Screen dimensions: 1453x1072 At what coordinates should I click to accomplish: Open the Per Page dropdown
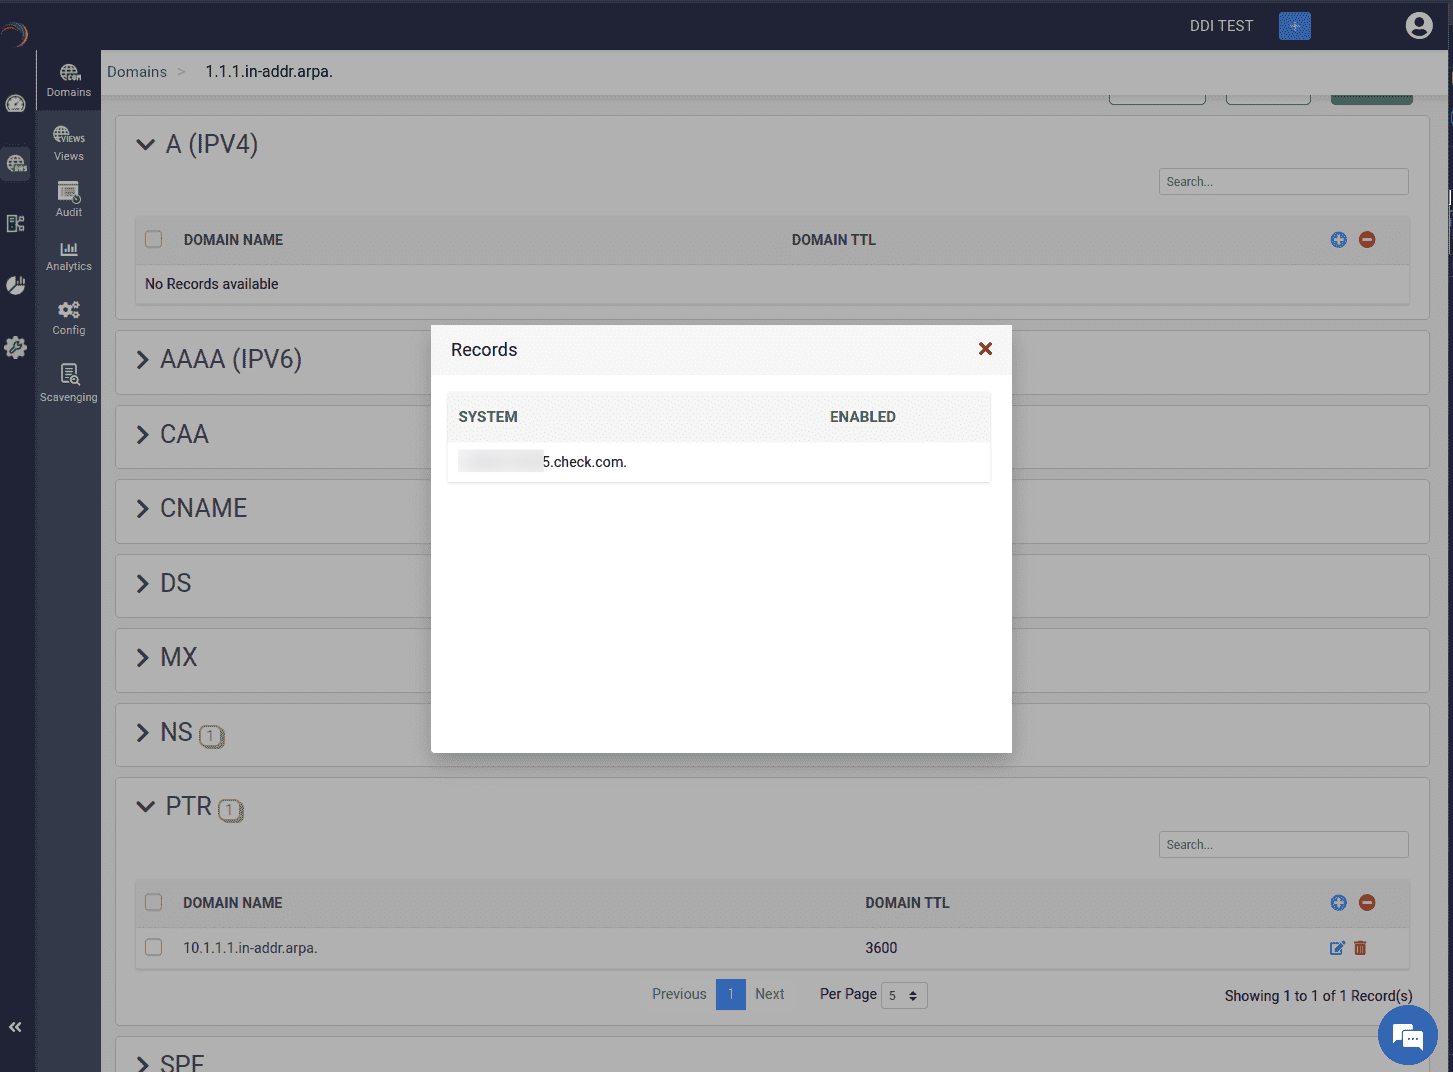[904, 995]
